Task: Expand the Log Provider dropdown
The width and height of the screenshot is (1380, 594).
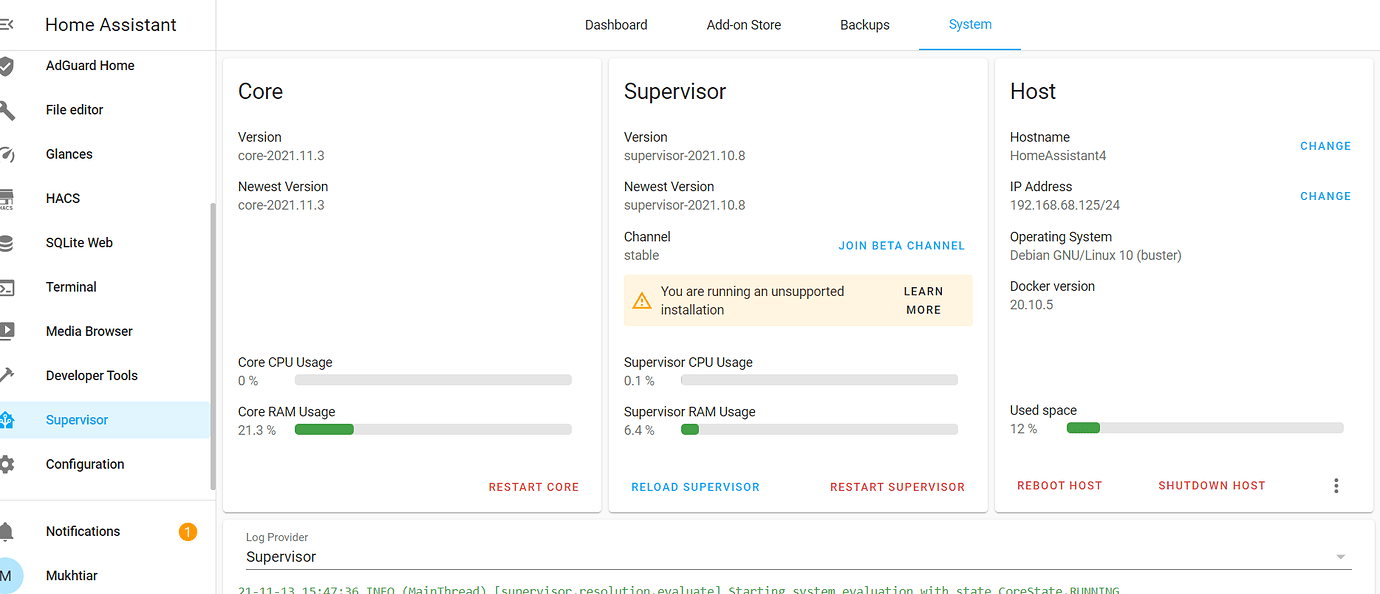Action: [1341, 557]
